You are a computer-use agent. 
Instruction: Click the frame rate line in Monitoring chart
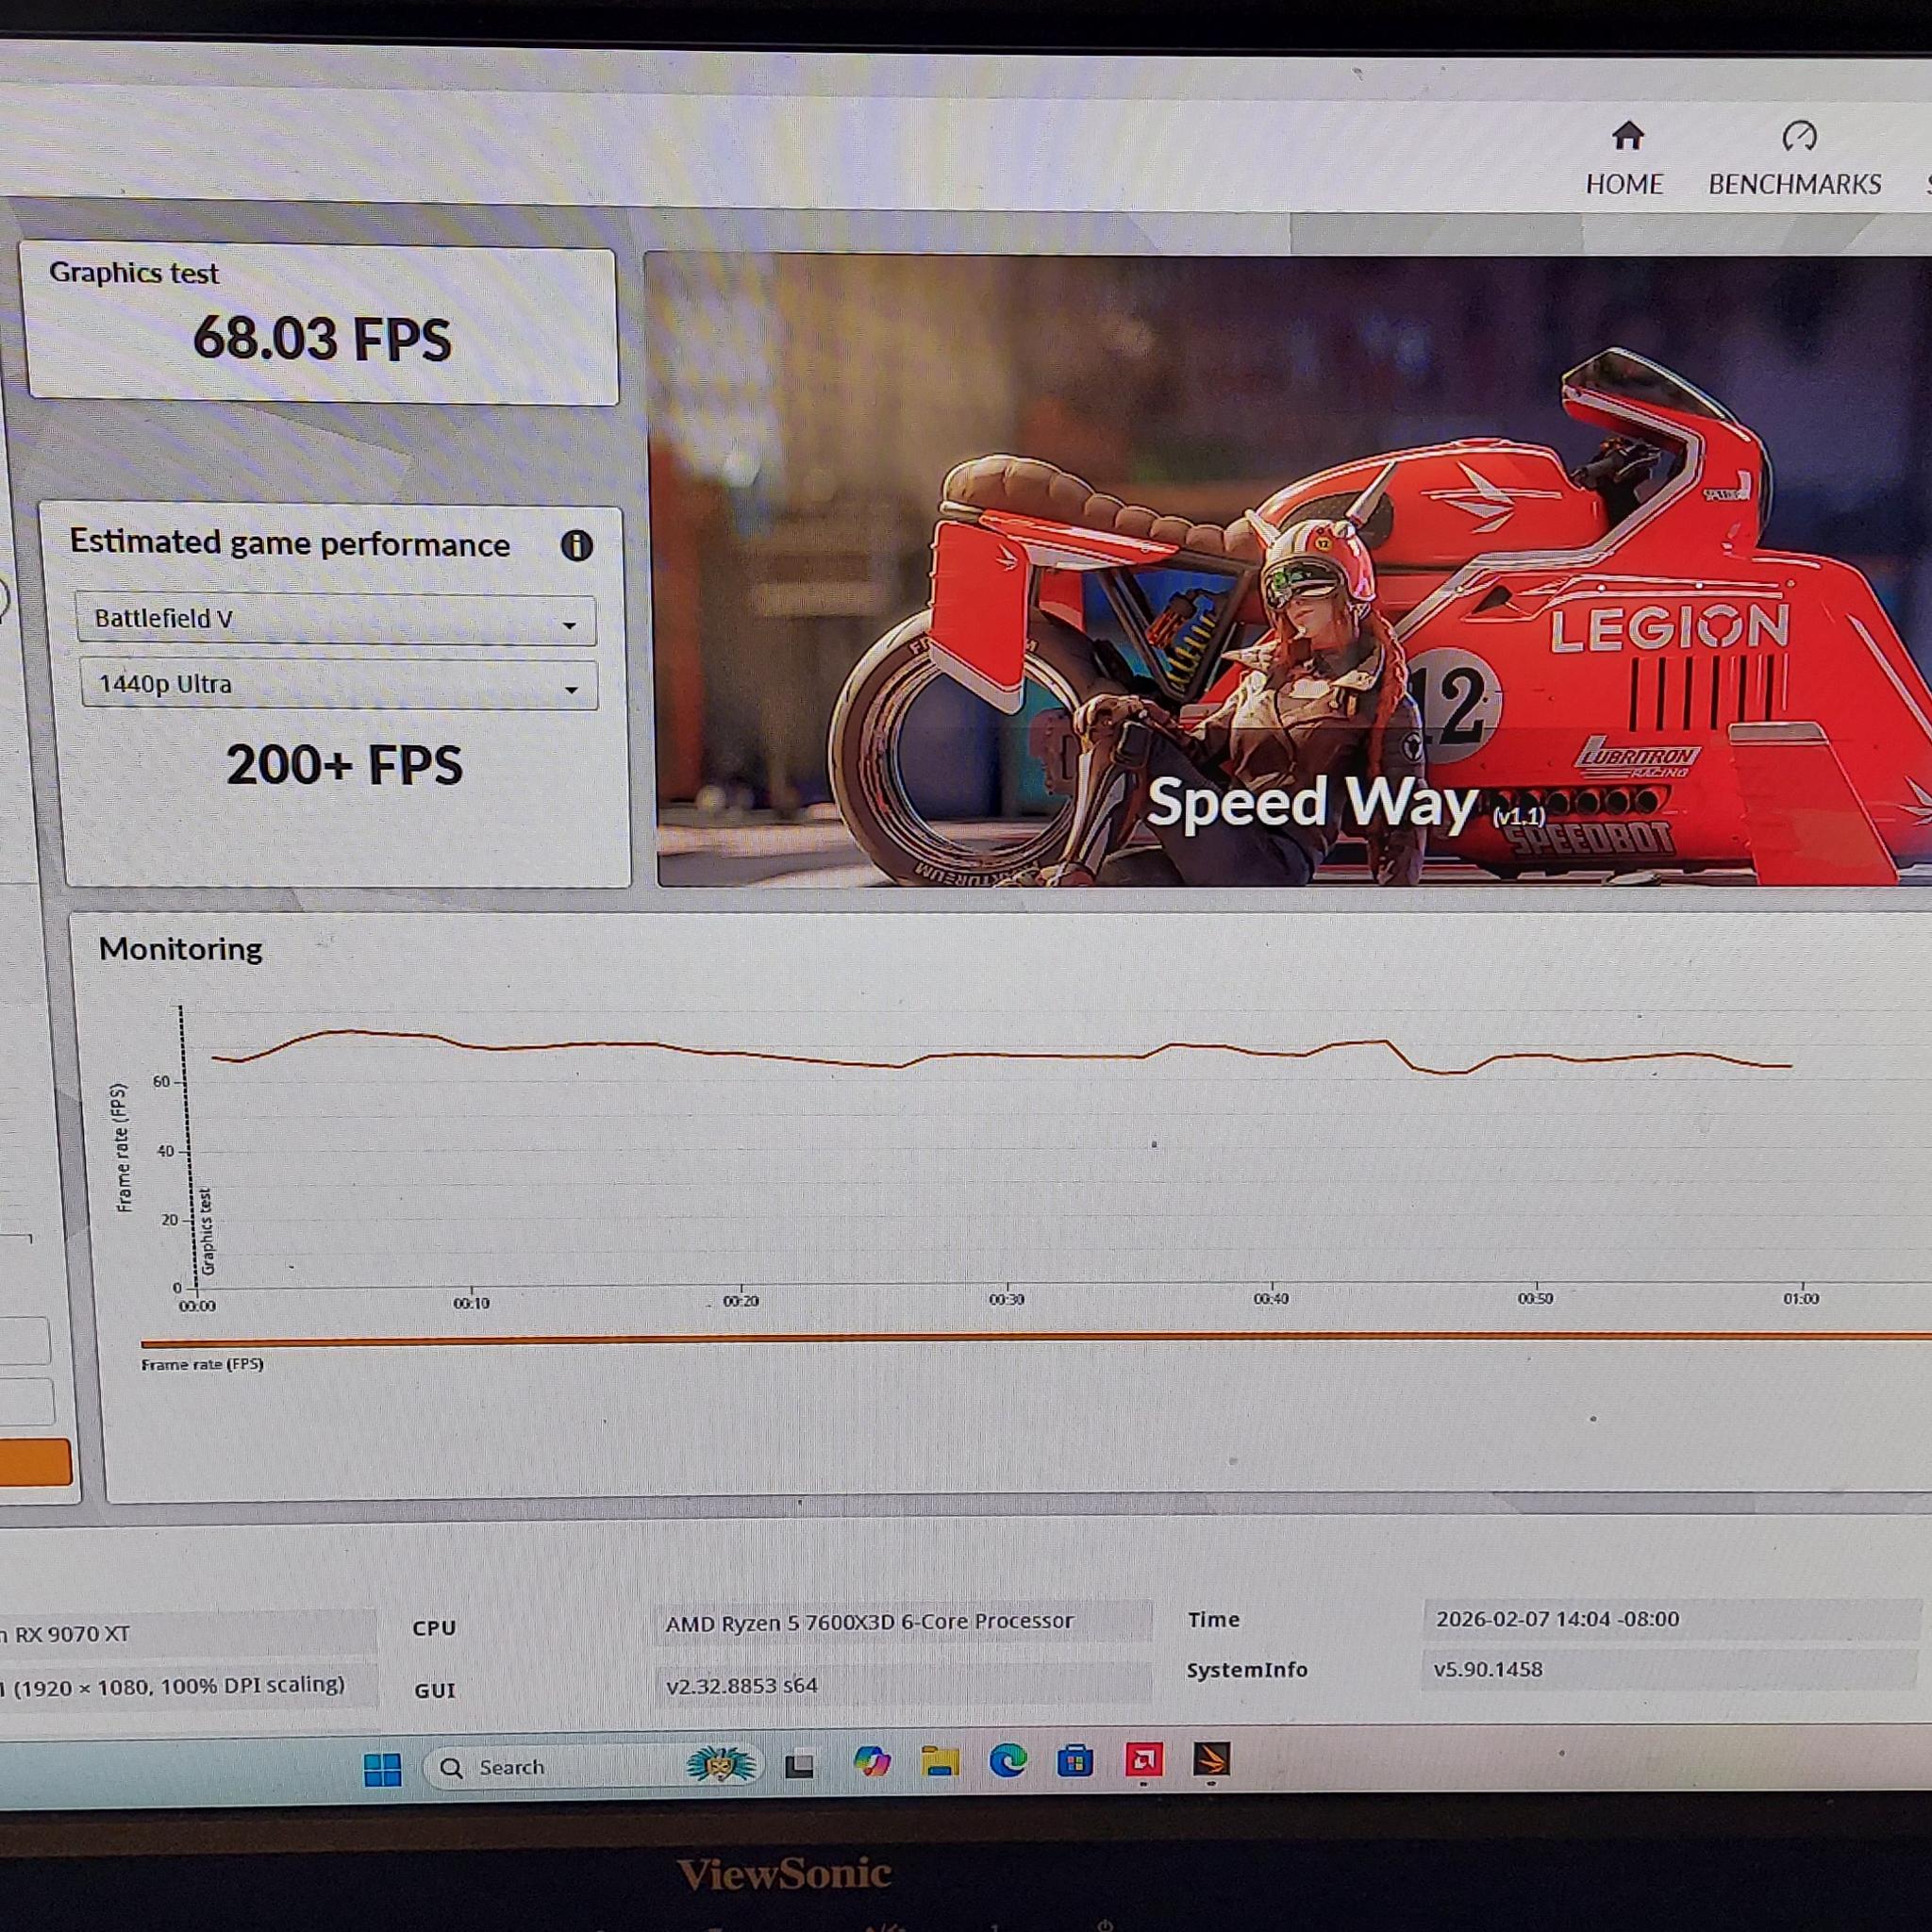[x=1000, y=1053]
